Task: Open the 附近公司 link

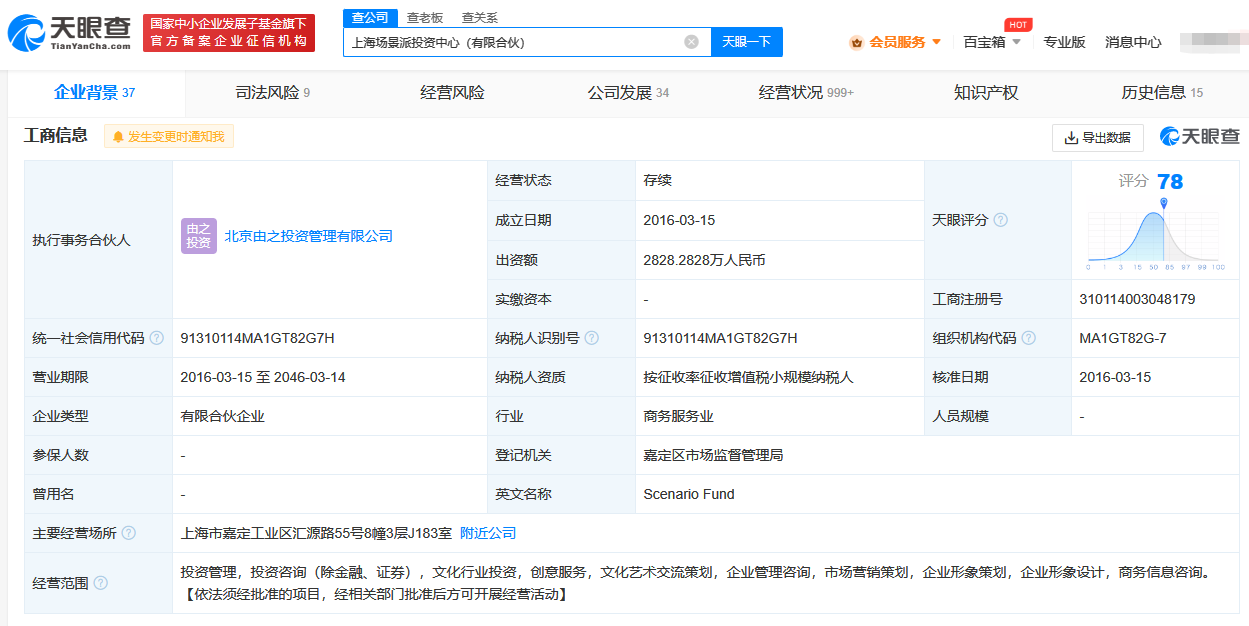Action: click(488, 533)
